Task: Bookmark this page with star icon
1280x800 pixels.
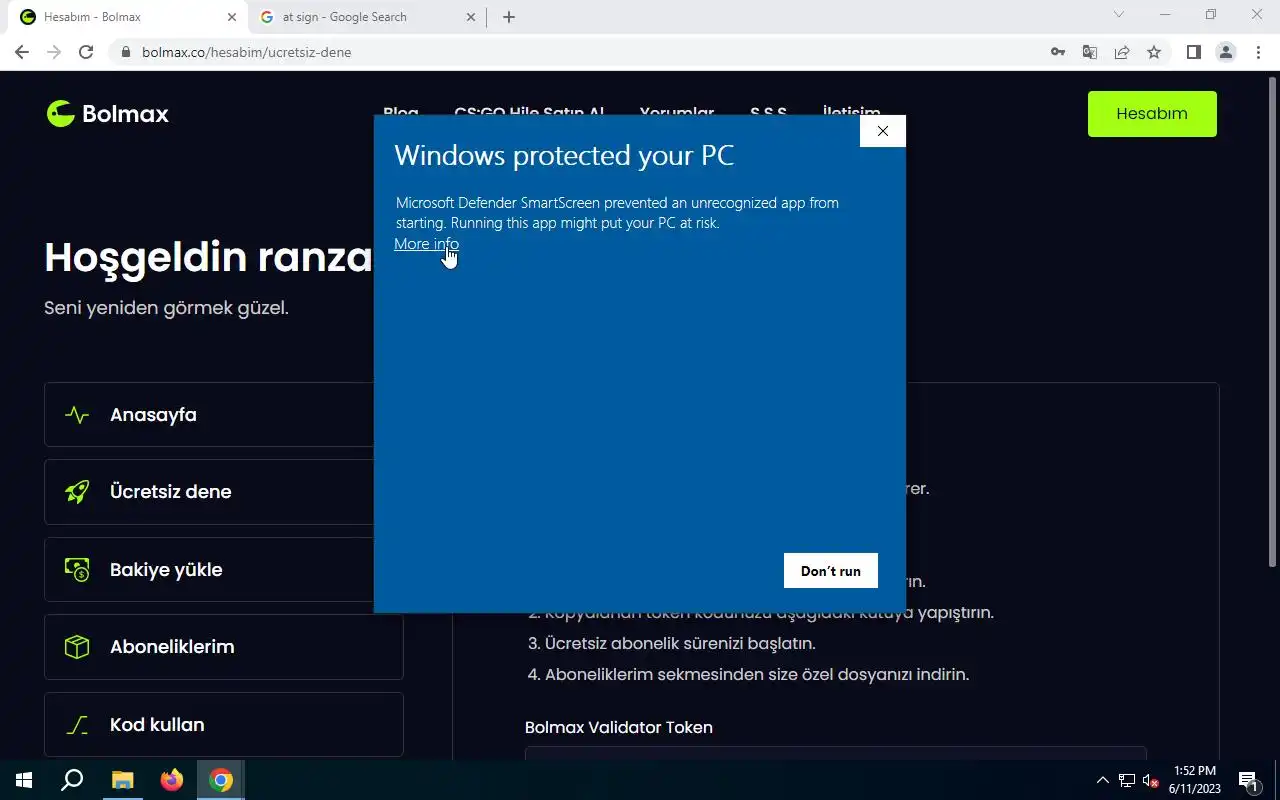Action: (1154, 52)
